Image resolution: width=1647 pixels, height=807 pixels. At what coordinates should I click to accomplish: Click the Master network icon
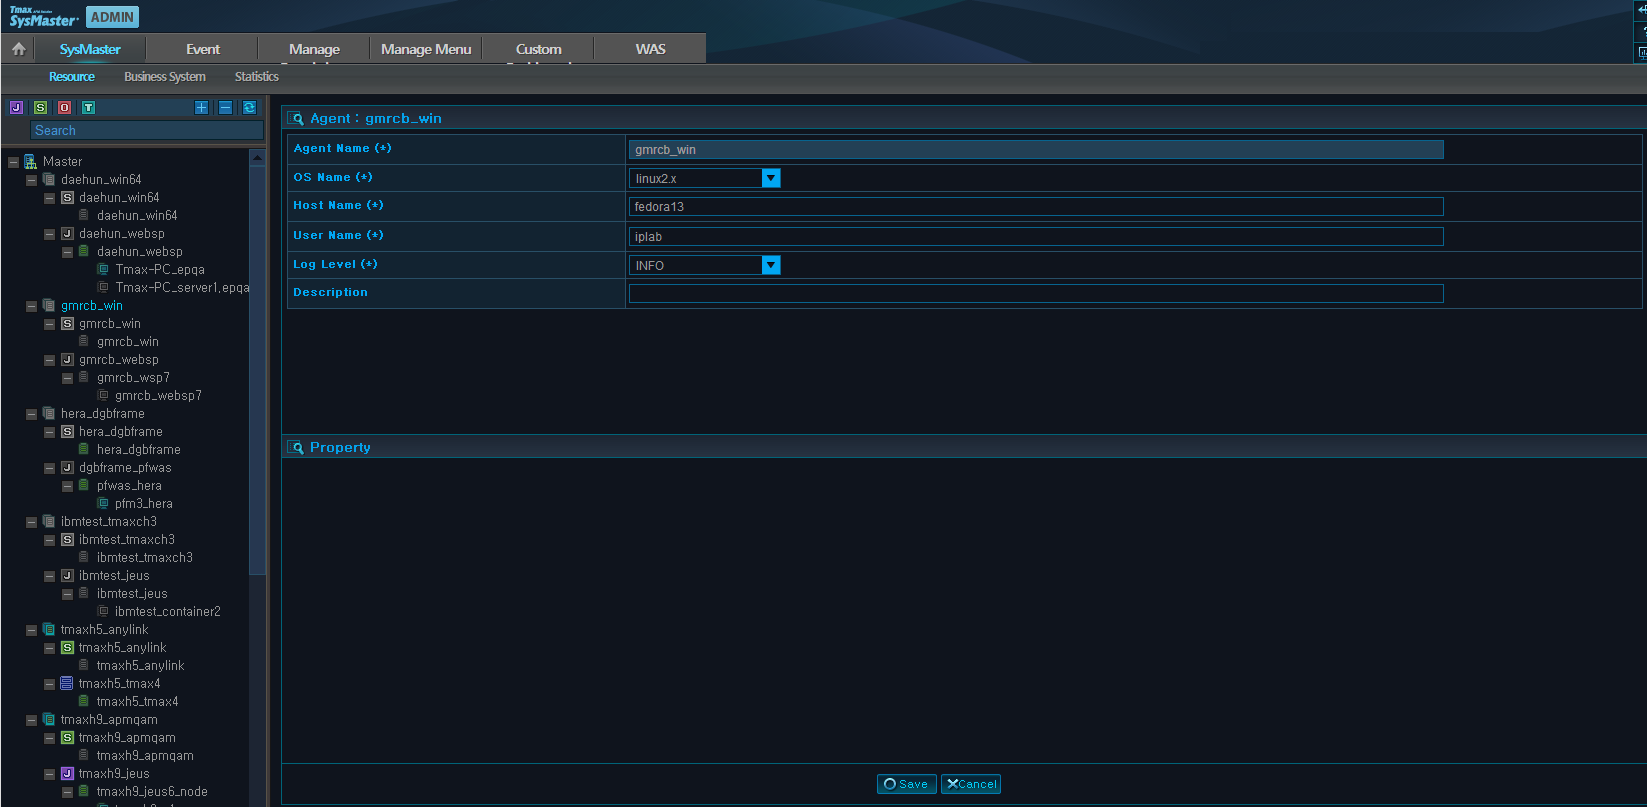click(31, 162)
